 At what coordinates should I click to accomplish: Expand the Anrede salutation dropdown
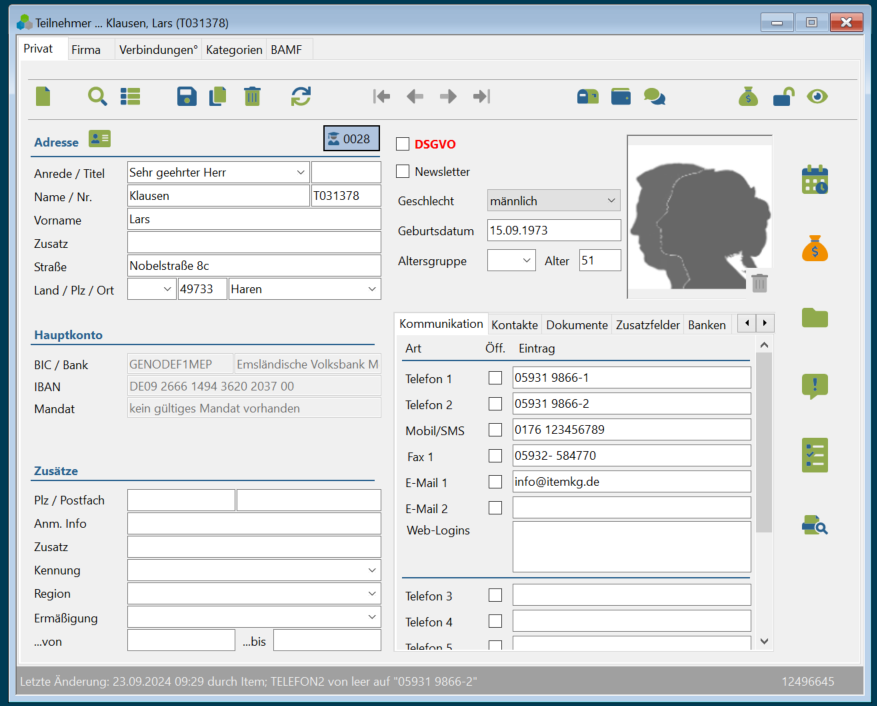(300, 172)
